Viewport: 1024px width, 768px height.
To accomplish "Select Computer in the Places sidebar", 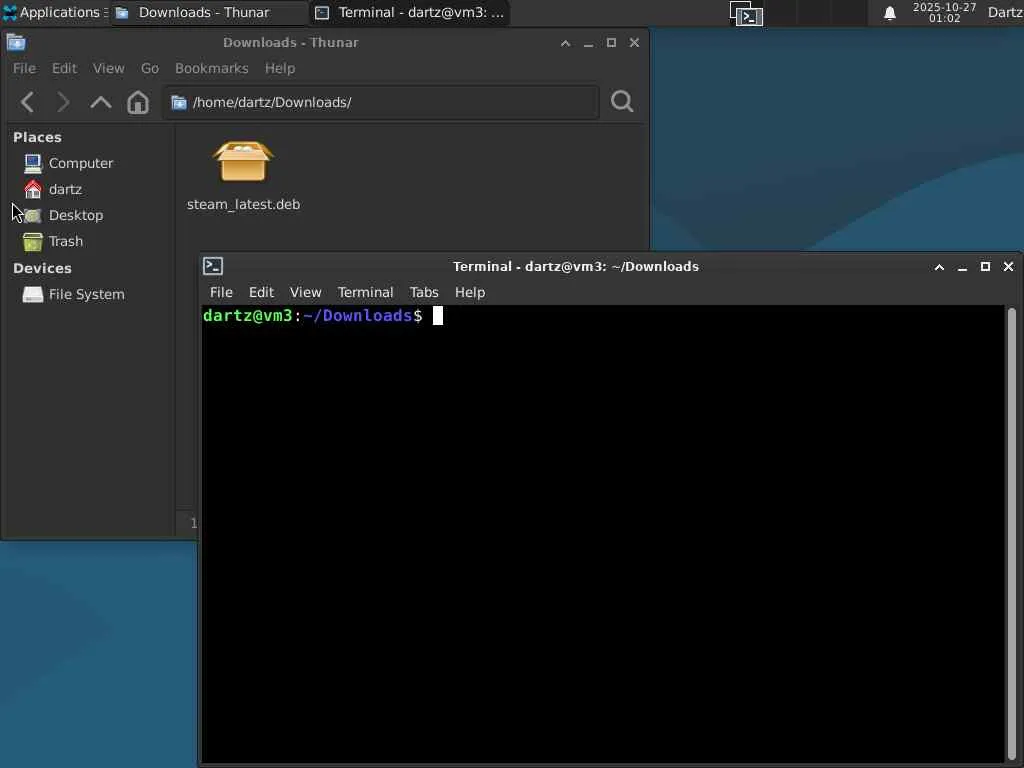I will point(81,163).
